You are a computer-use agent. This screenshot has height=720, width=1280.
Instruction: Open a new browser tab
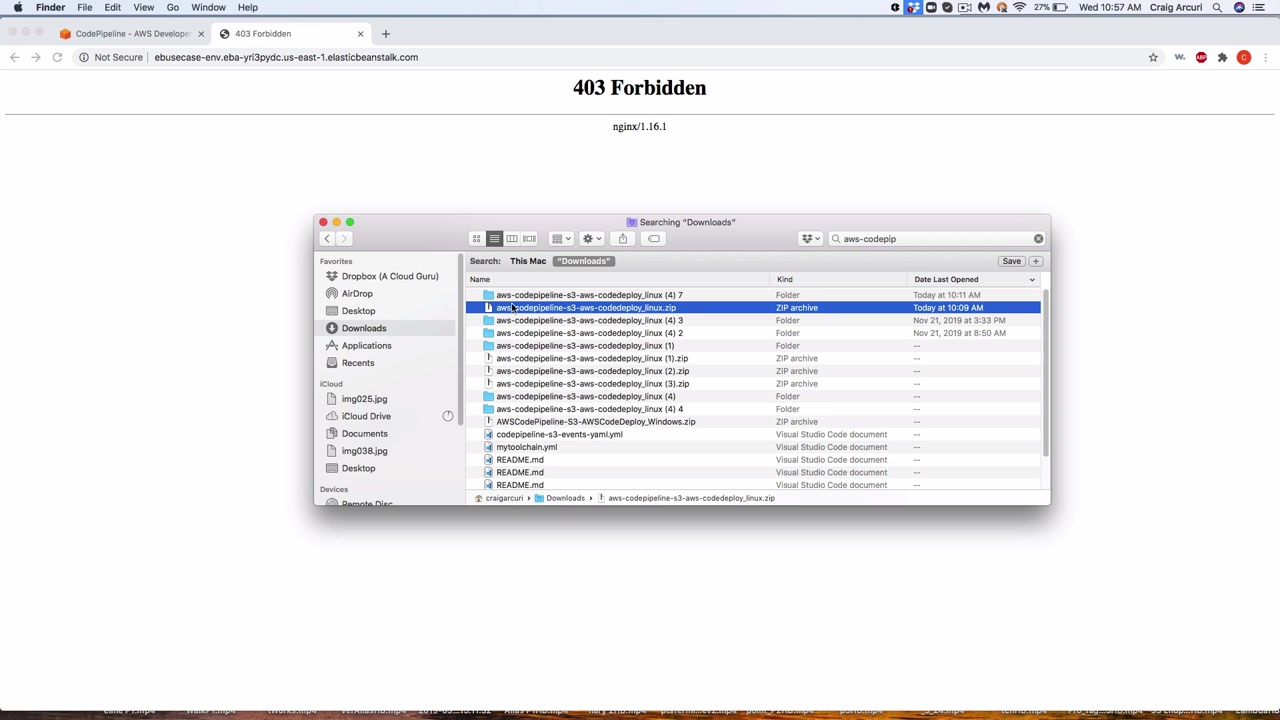pos(386,34)
